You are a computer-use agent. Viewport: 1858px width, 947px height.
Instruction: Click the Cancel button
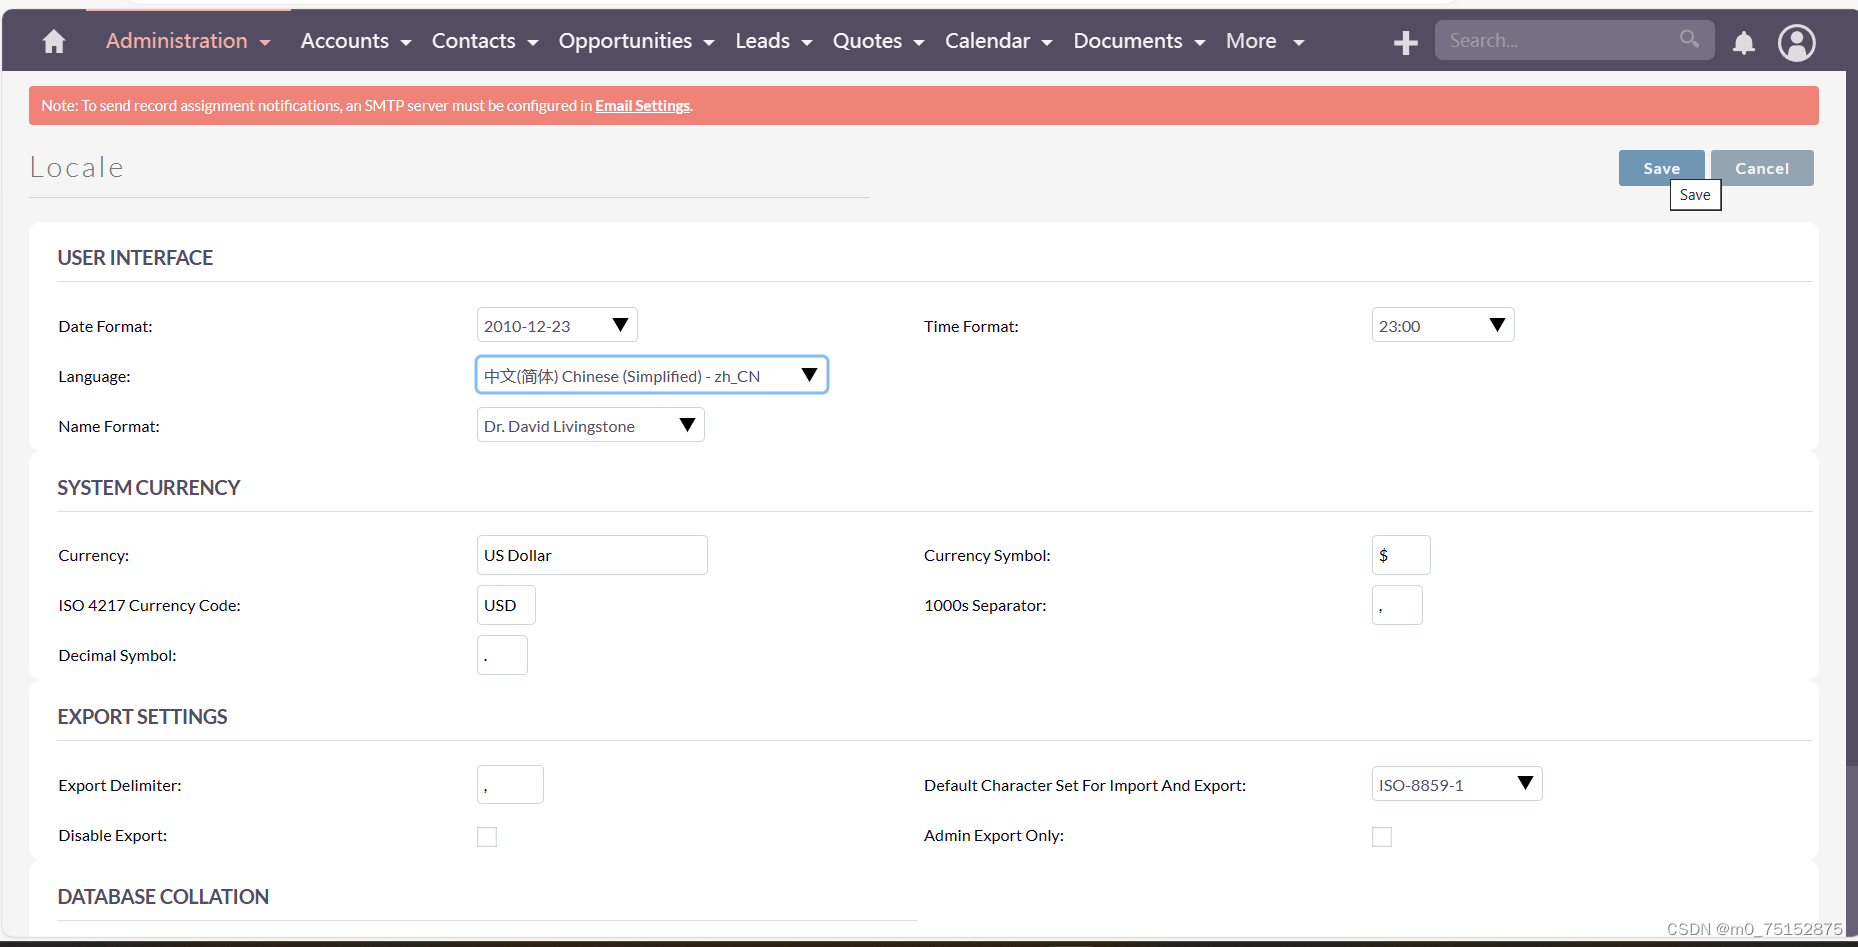click(x=1761, y=167)
